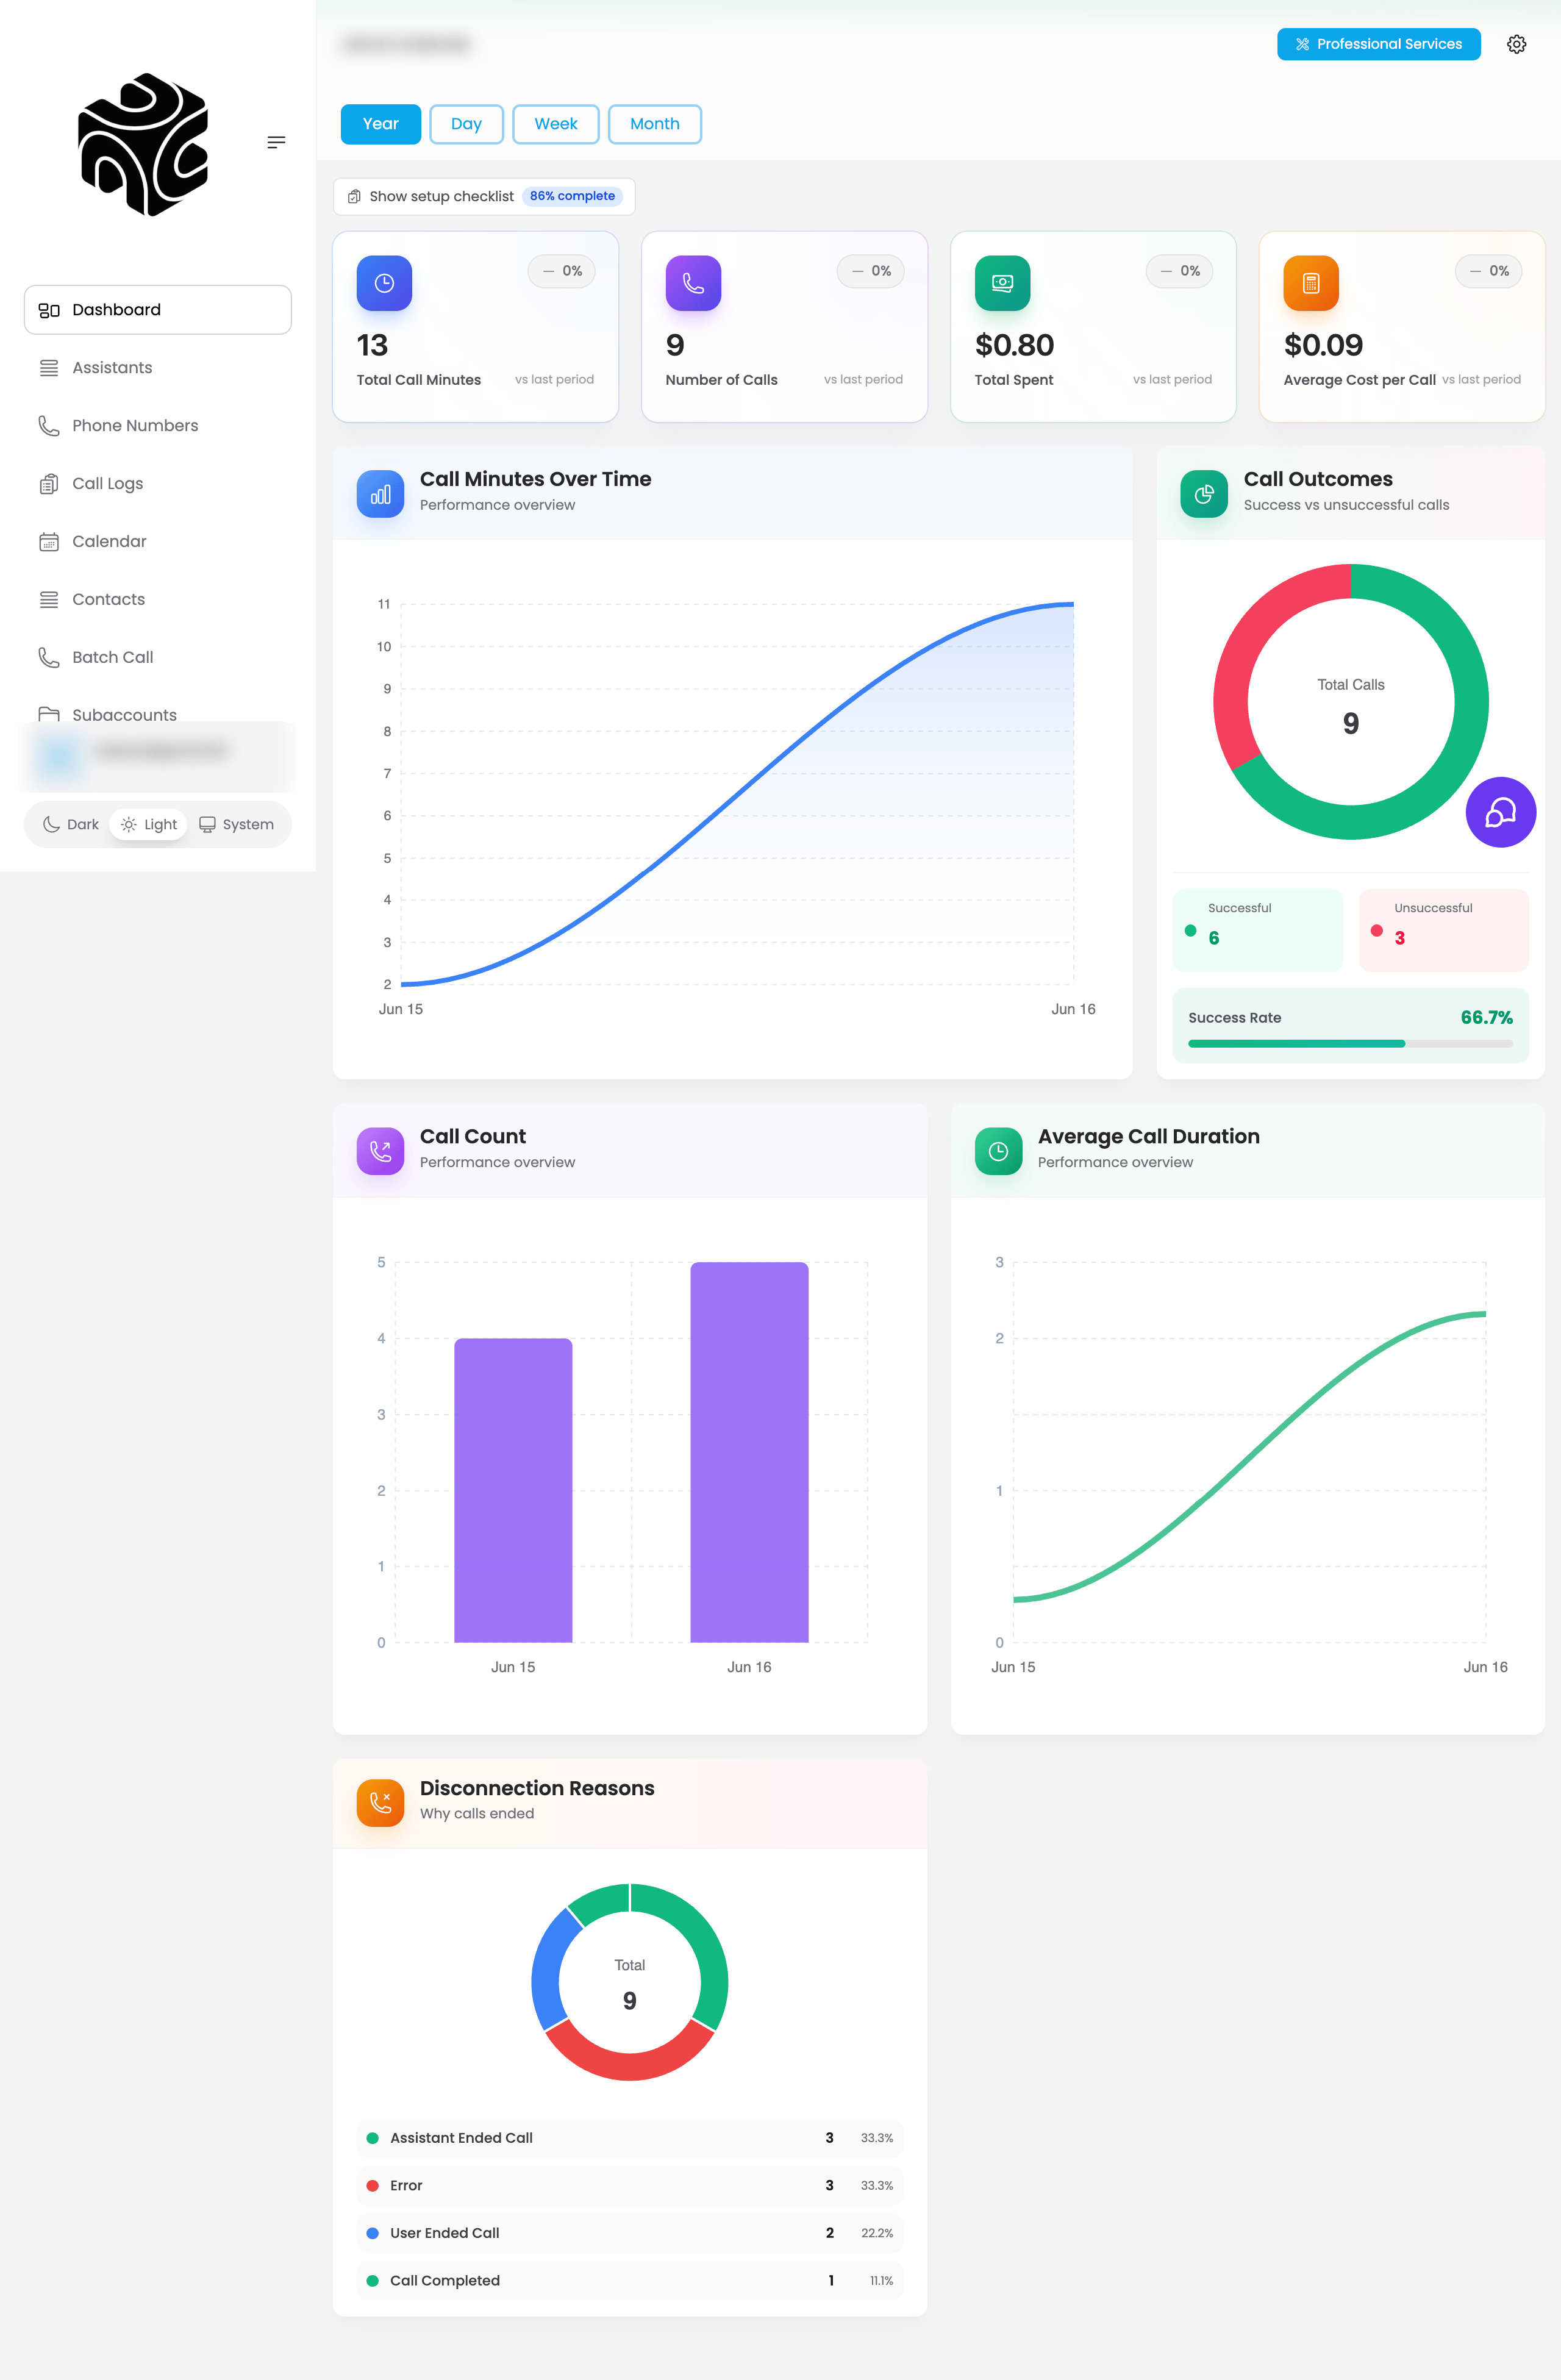Select the Week time range

tap(556, 124)
